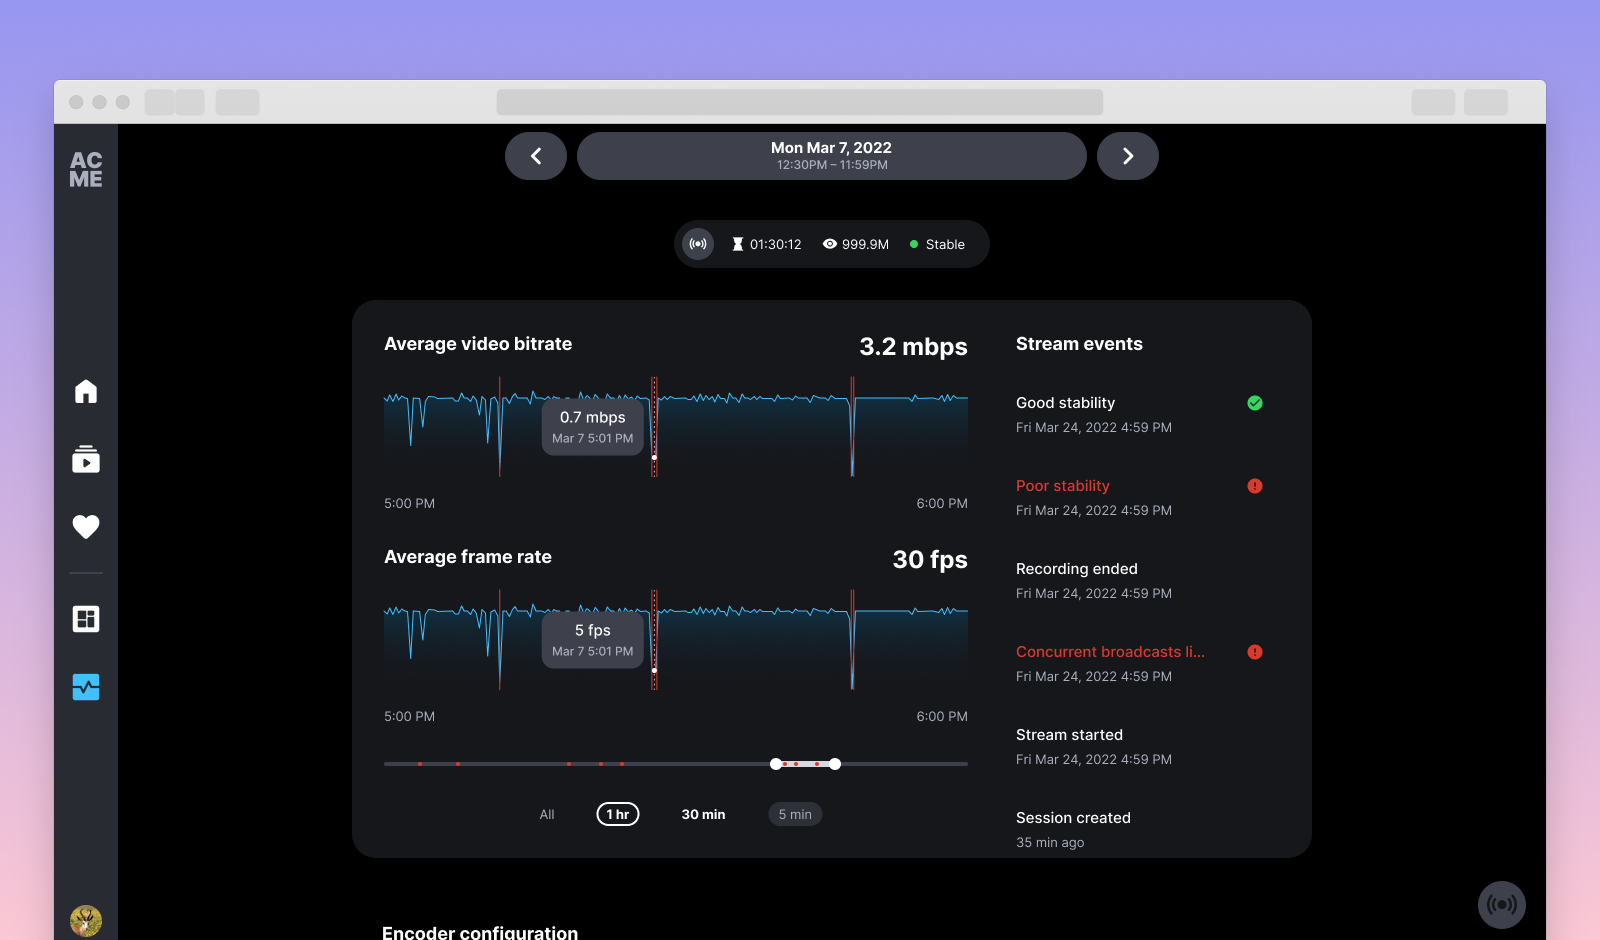The height and width of the screenshot is (940, 1600).
Task: Click the red alert icon beside Poor stability
Action: (x=1255, y=486)
